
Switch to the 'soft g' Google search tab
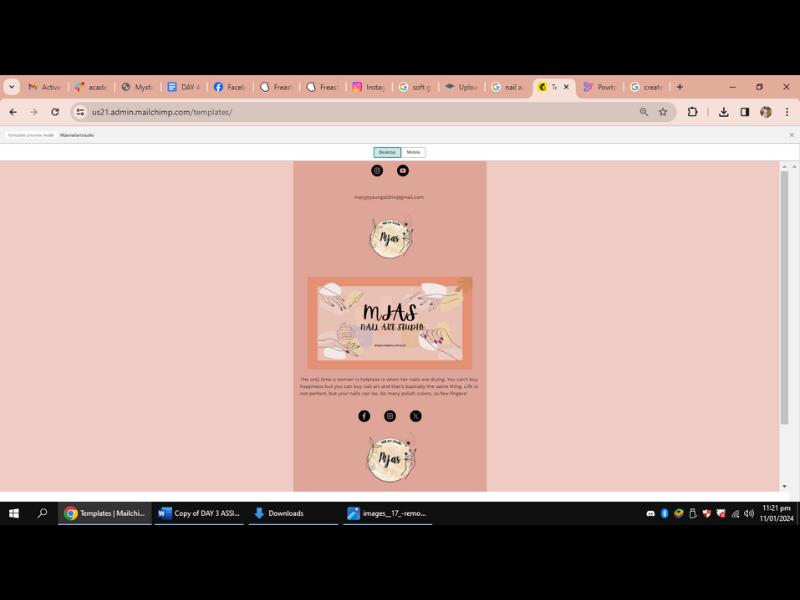point(415,87)
